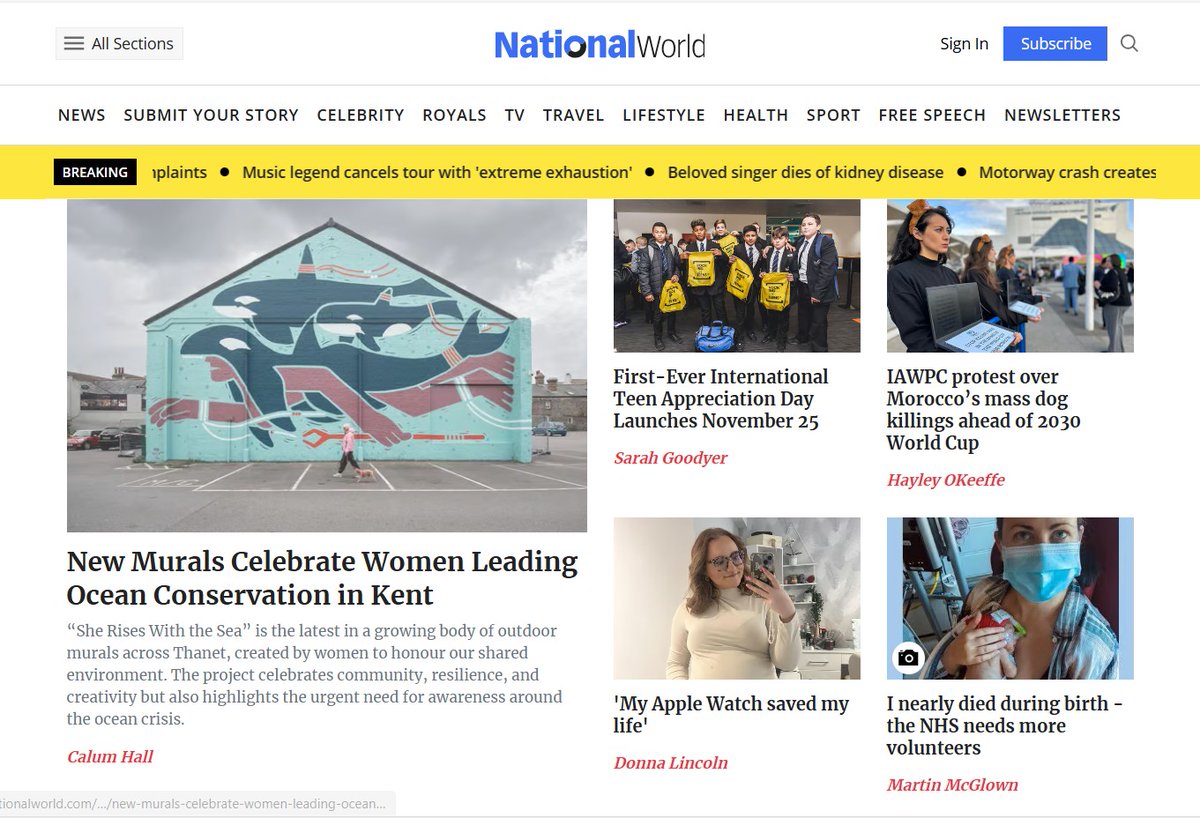This screenshot has width=1200, height=818.
Task: Open the TV section
Action: [x=514, y=114]
